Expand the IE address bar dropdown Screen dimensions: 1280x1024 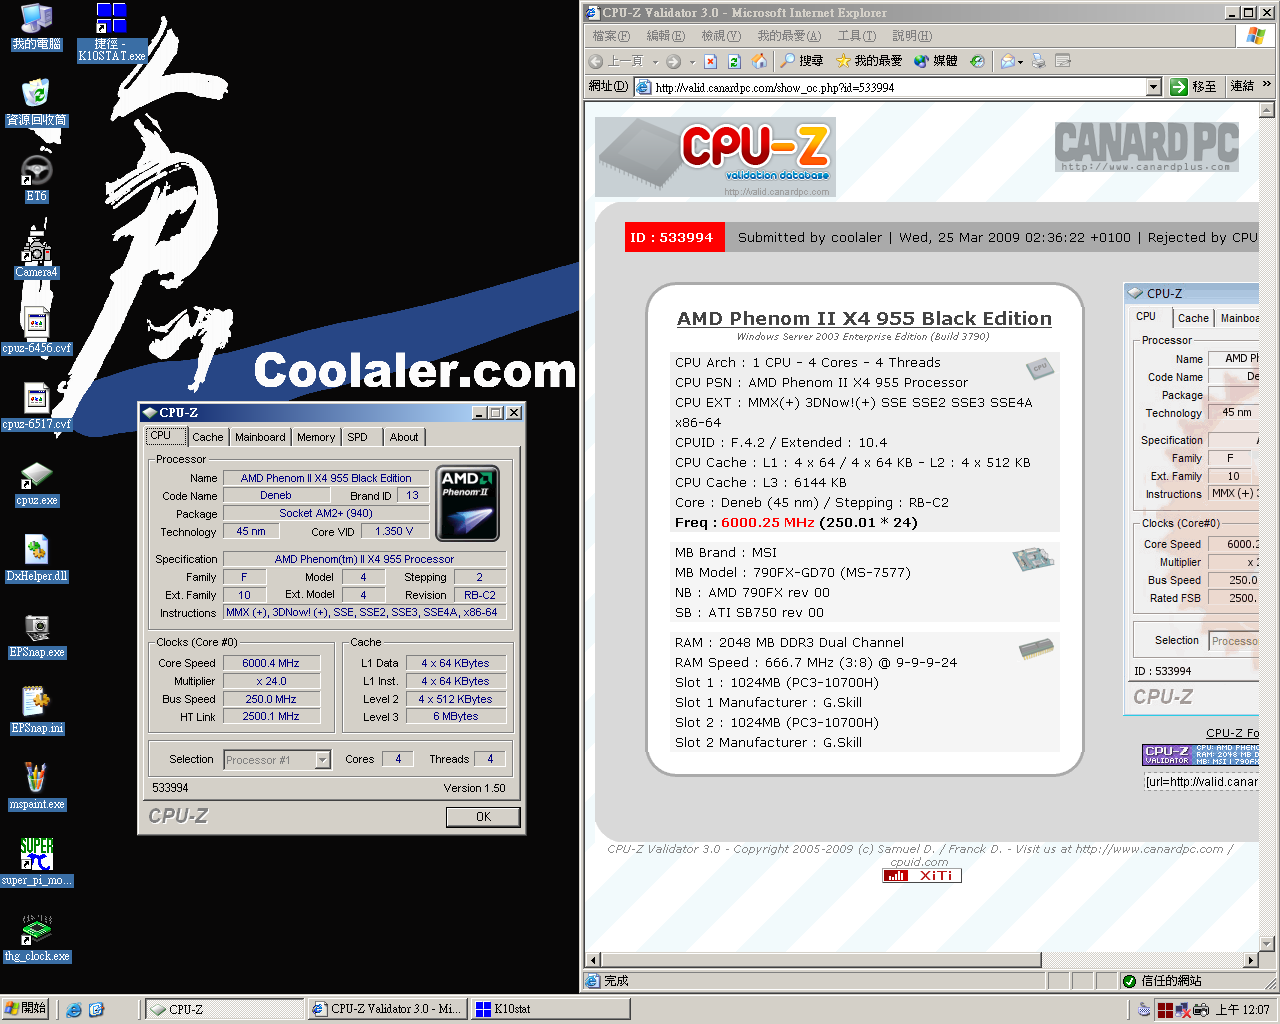point(1153,87)
